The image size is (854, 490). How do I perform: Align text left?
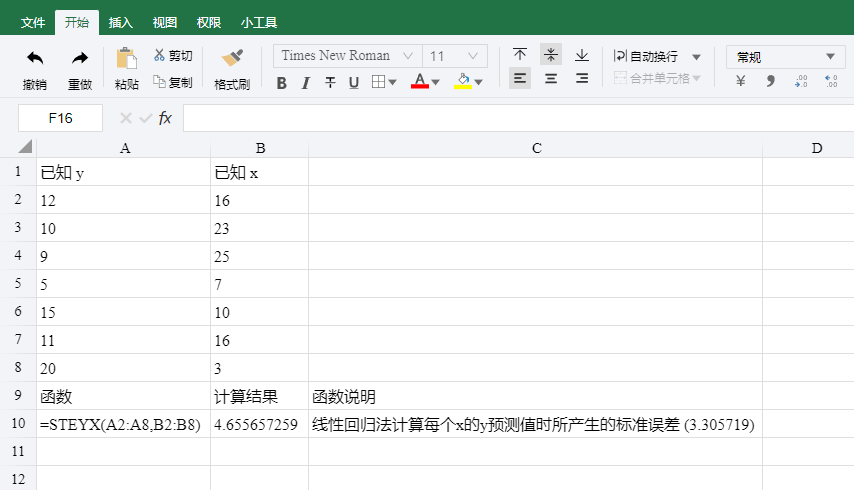coord(520,78)
